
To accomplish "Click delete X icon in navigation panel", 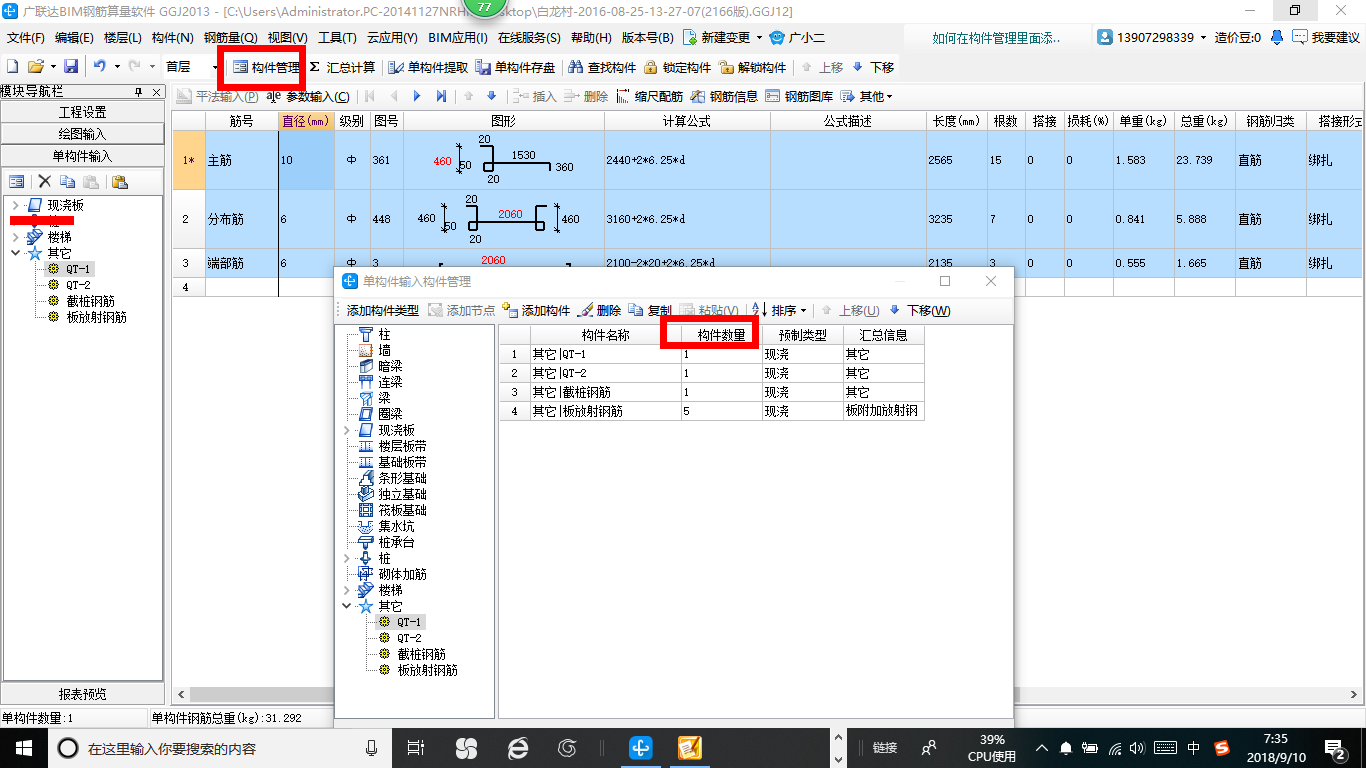I will click(x=44, y=181).
